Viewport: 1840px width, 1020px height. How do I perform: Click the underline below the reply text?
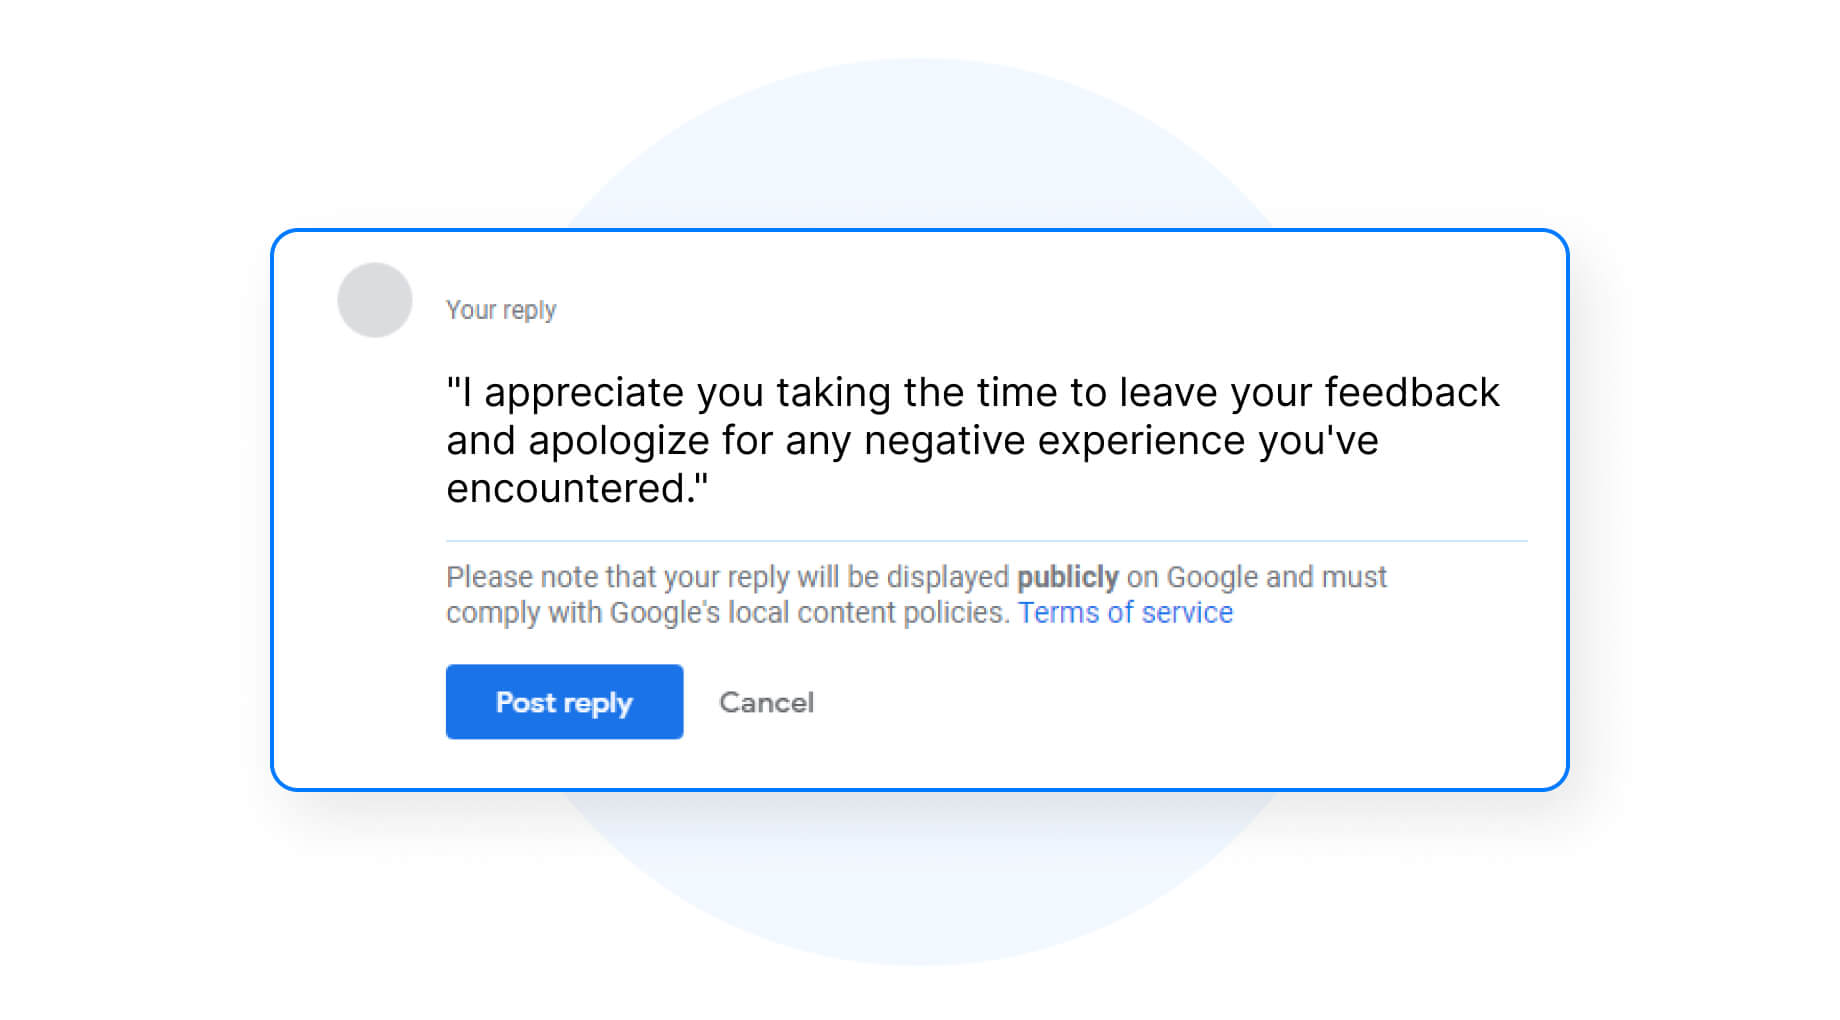986,541
